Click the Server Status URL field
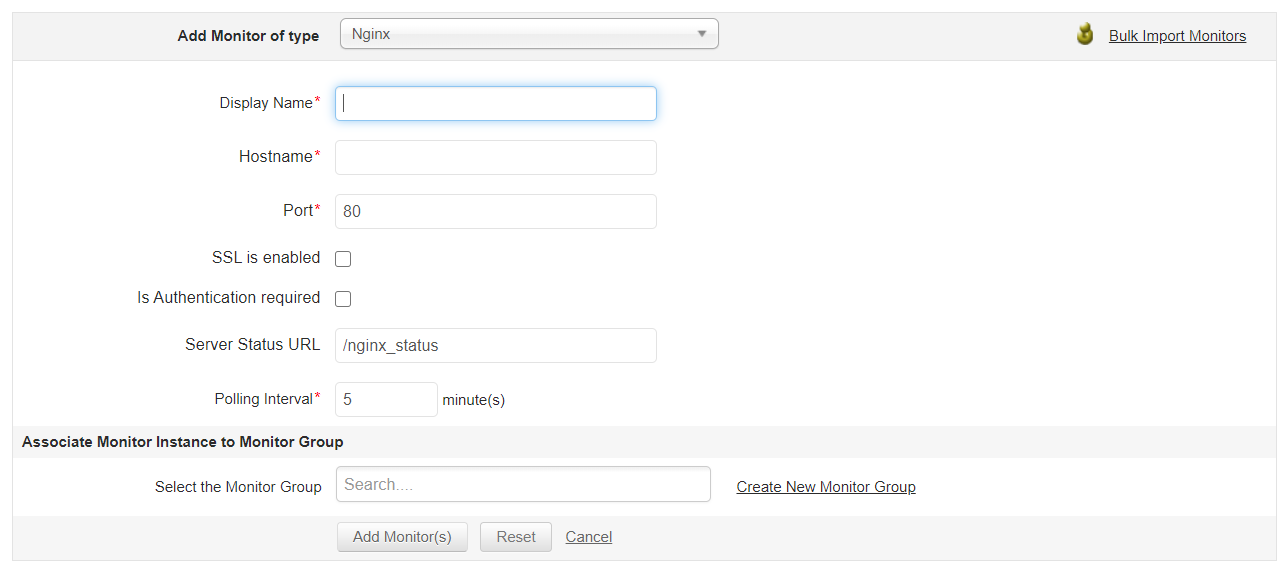Screen dimensions: 1285x572 tap(496, 345)
